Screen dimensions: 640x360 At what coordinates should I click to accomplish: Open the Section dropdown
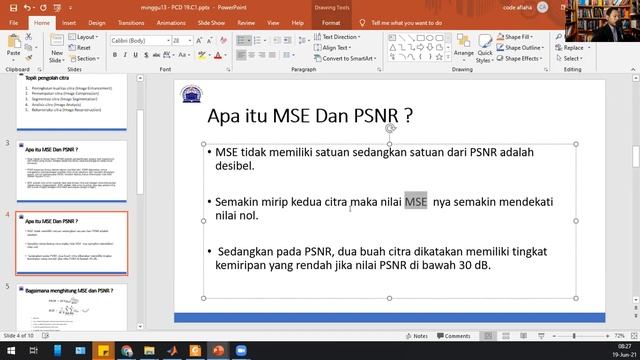pyautogui.click(x=84, y=58)
